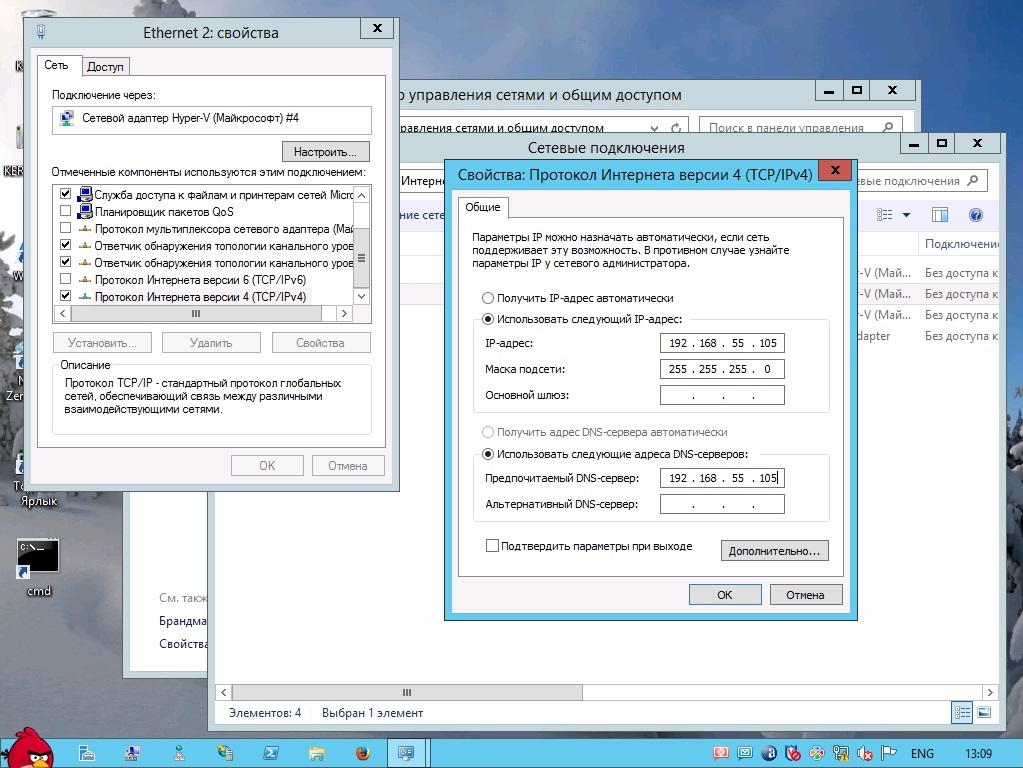Expand the address bar history dropdown
Image resolution: width=1023 pixels, height=768 pixels.
tap(655, 128)
